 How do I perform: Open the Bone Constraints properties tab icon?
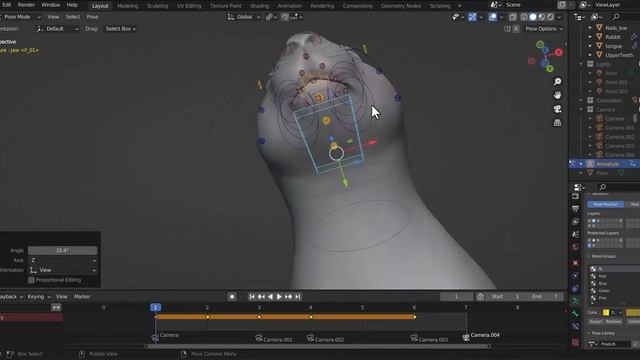click(576, 327)
